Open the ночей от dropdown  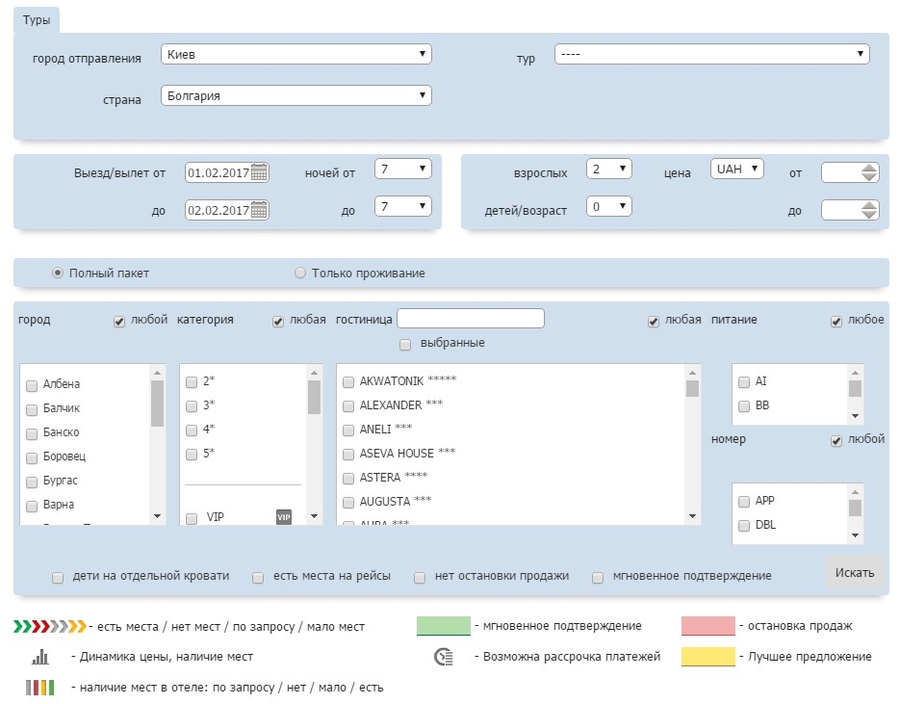403,169
